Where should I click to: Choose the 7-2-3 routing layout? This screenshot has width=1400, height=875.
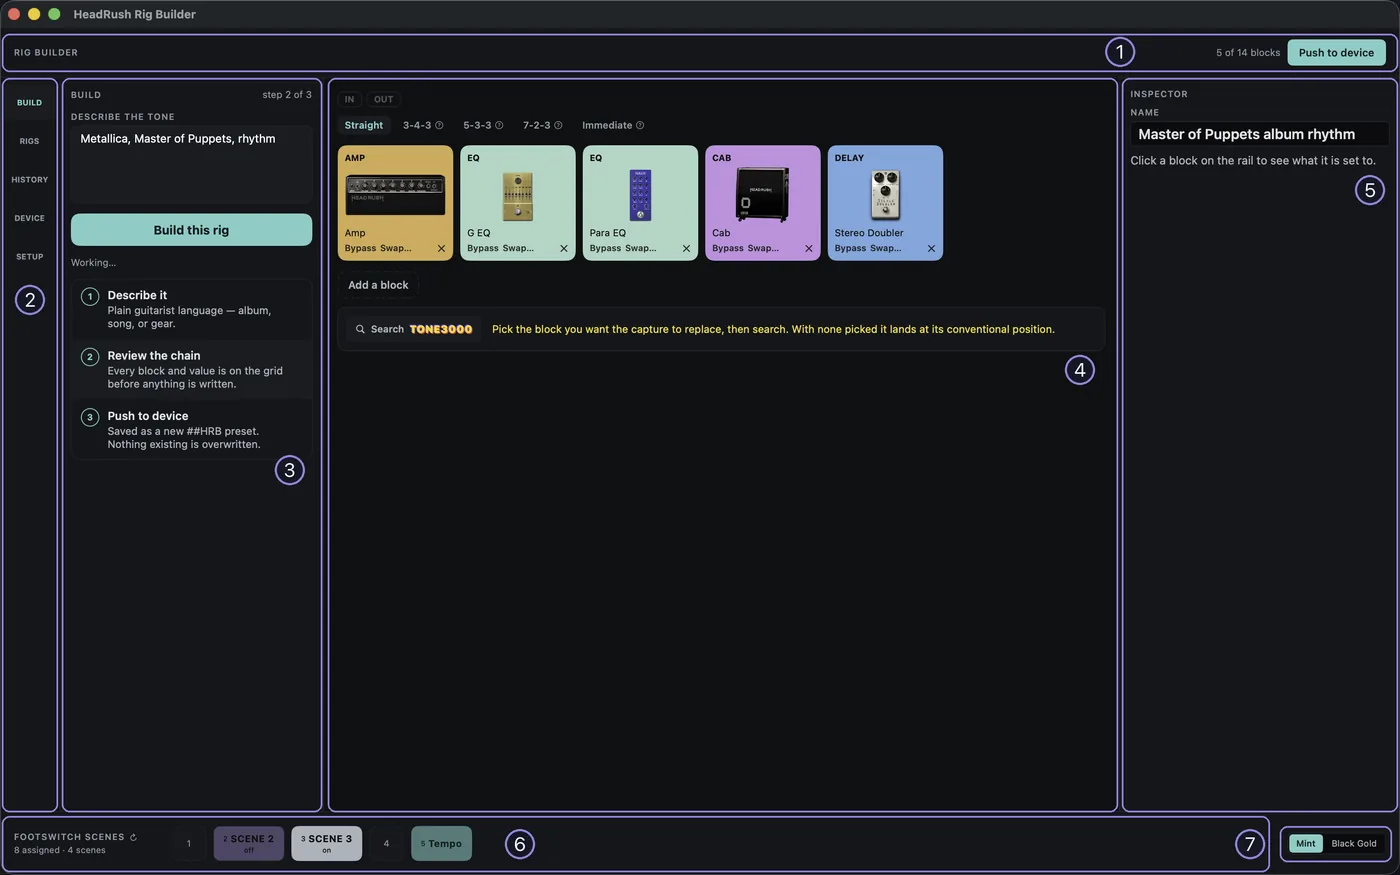(x=537, y=125)
